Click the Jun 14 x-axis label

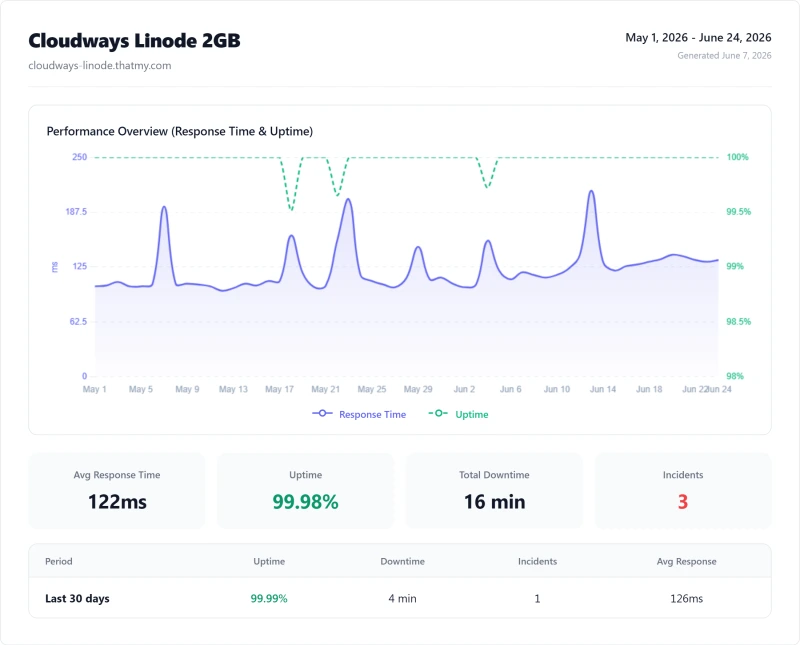coord(603,389)
